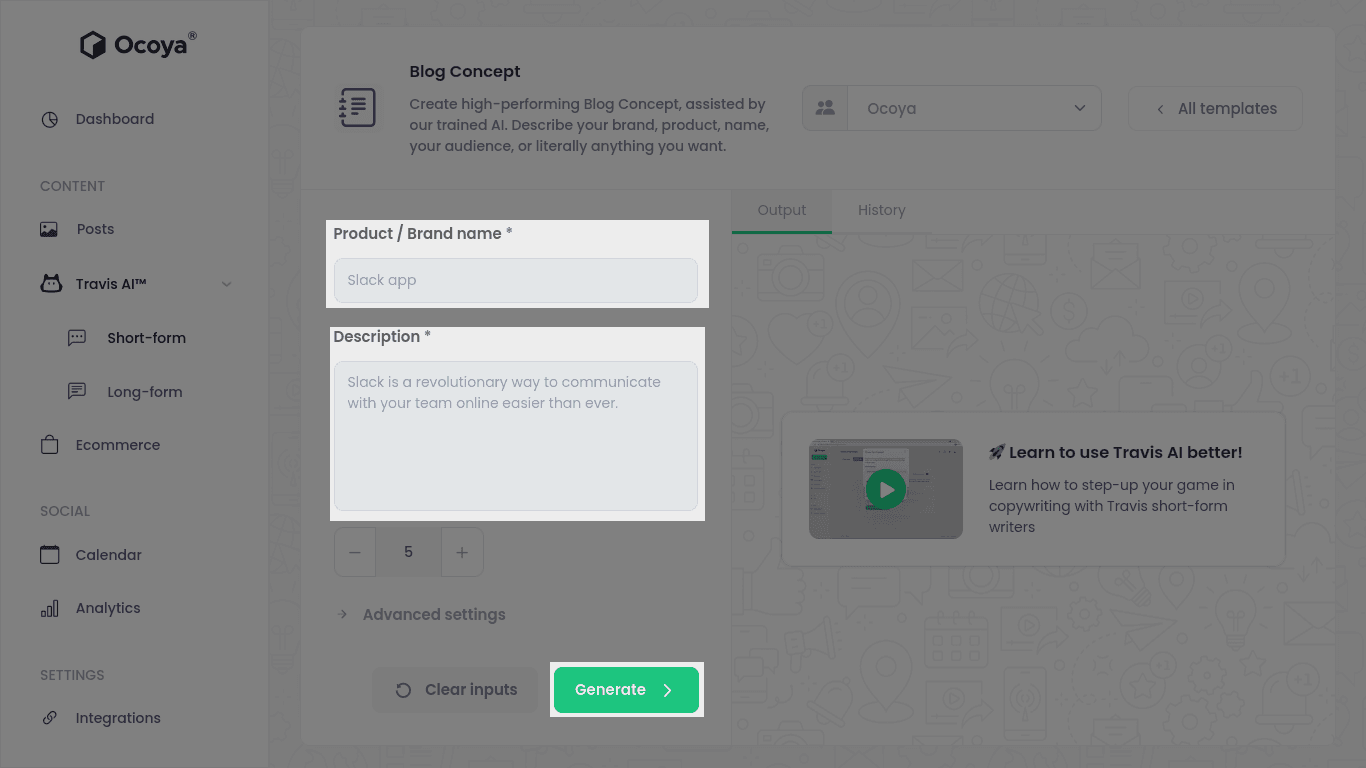This screenshot has width=1366, height=768.
Task: Switch to the Output tab
Action: coord(782,210)
